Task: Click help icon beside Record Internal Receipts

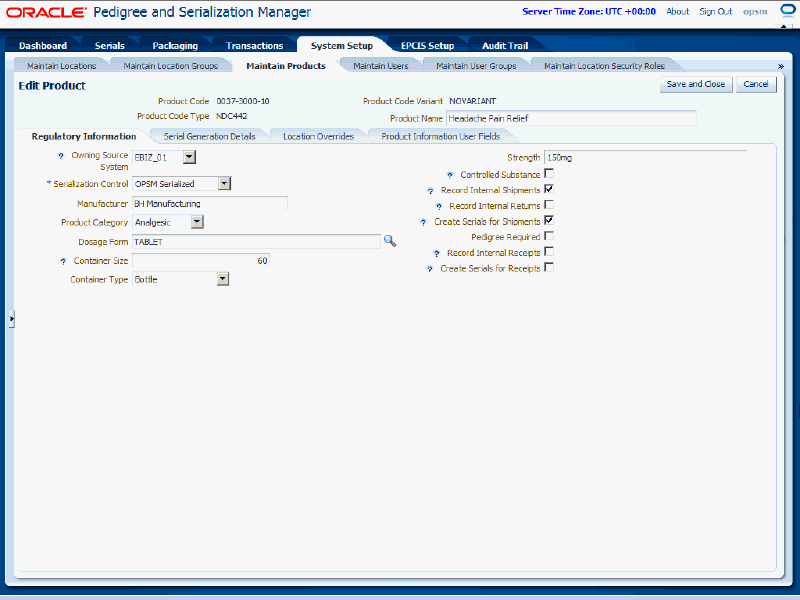Action: coord(436,254)
